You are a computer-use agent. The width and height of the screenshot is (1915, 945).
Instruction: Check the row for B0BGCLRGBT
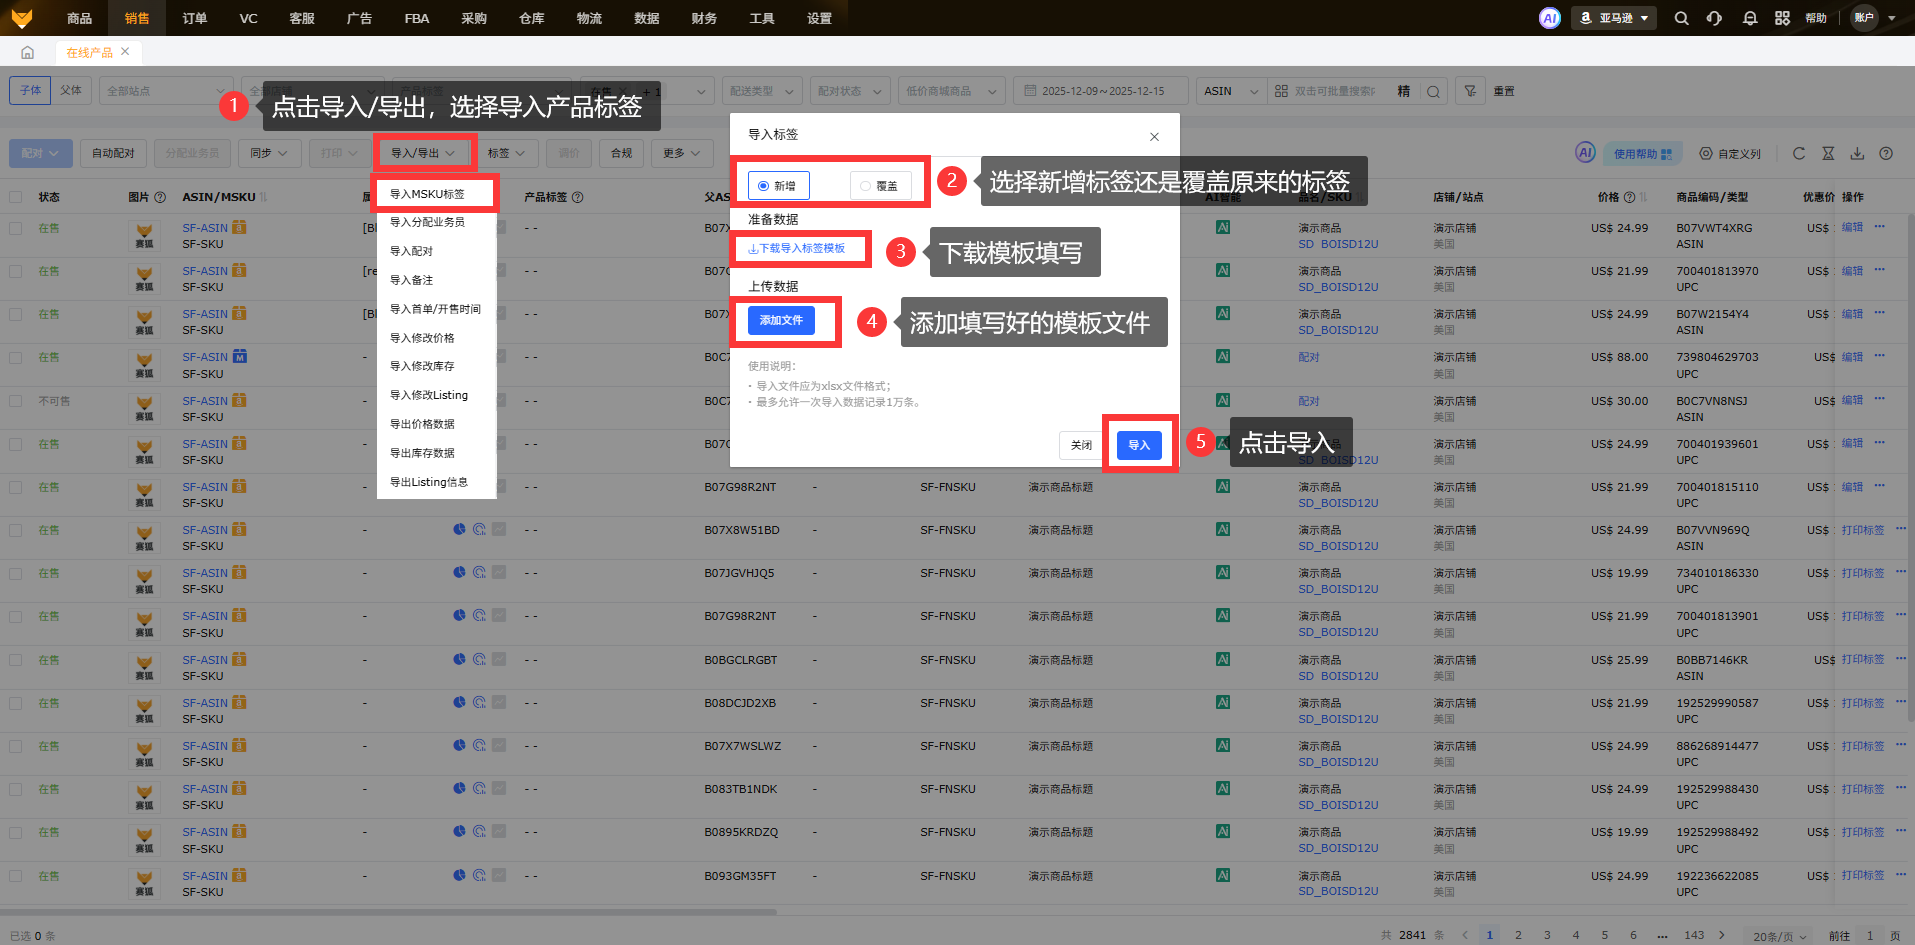[15, 660]
